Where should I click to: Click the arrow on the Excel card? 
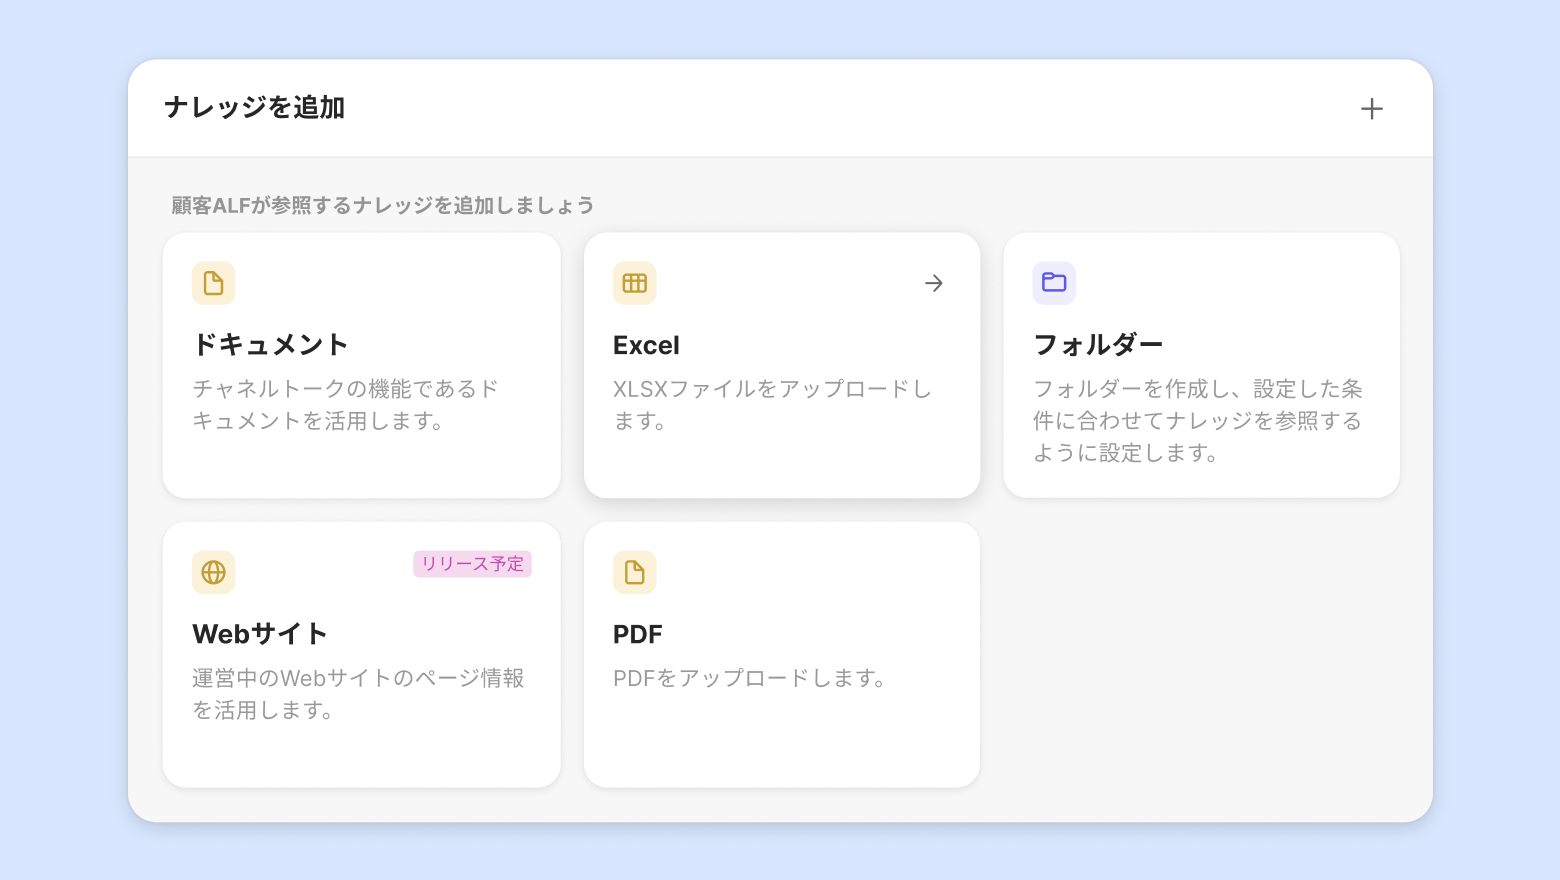[x=933, y=284]
